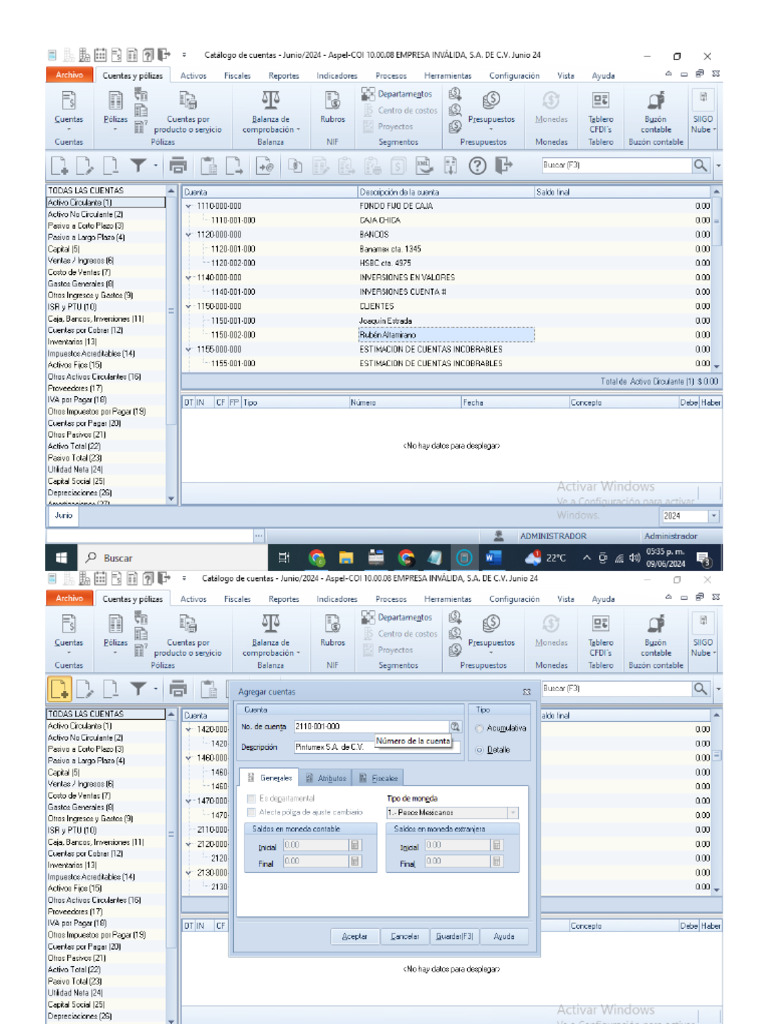The width and height of the screenshot is (768, 1024).
Task: Click the No. de cuenta field with 2110-001-000
Action: click(371, 726)
